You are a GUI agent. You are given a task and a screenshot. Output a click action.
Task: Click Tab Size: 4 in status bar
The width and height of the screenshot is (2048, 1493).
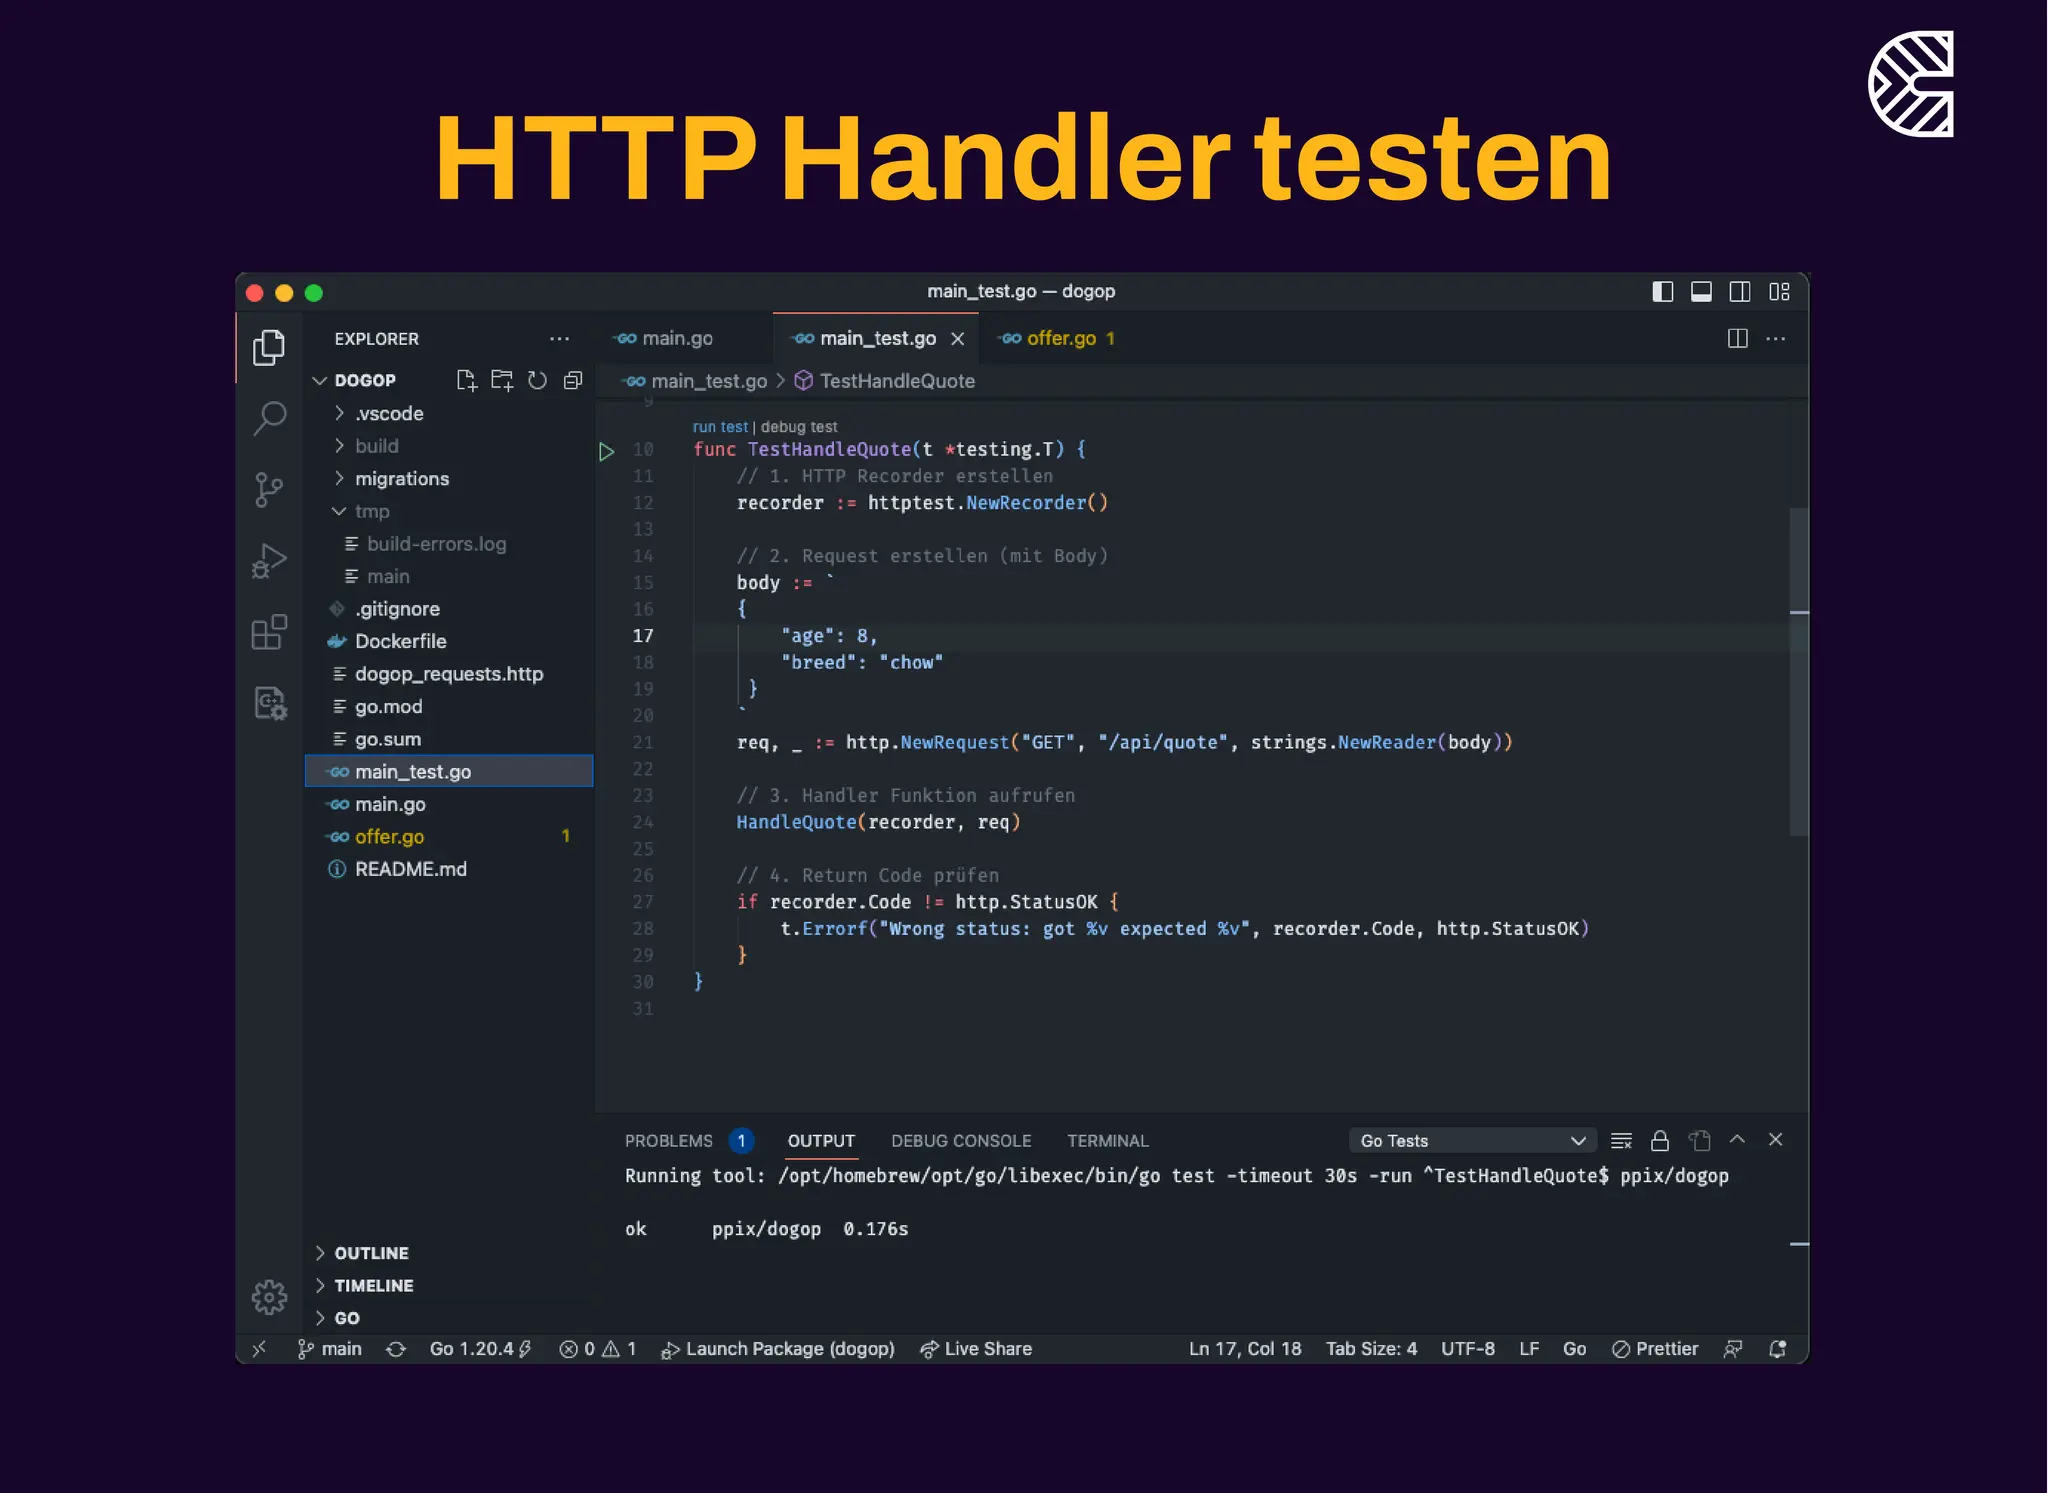pos(1371,1349)
